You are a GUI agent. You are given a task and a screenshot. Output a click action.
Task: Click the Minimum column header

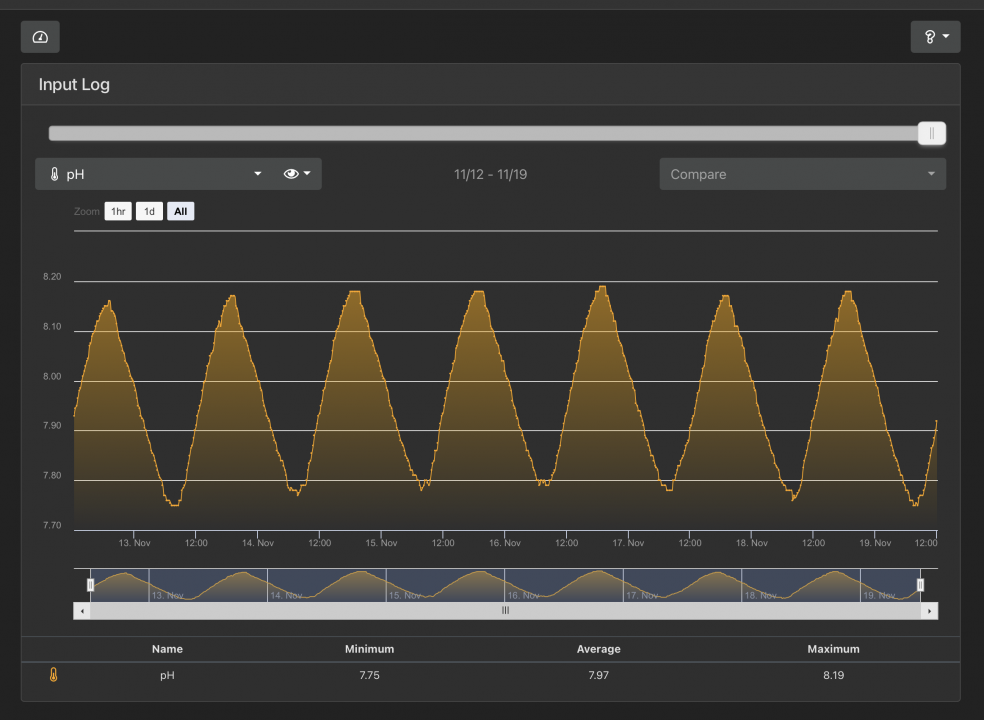[x=369, y=649]
